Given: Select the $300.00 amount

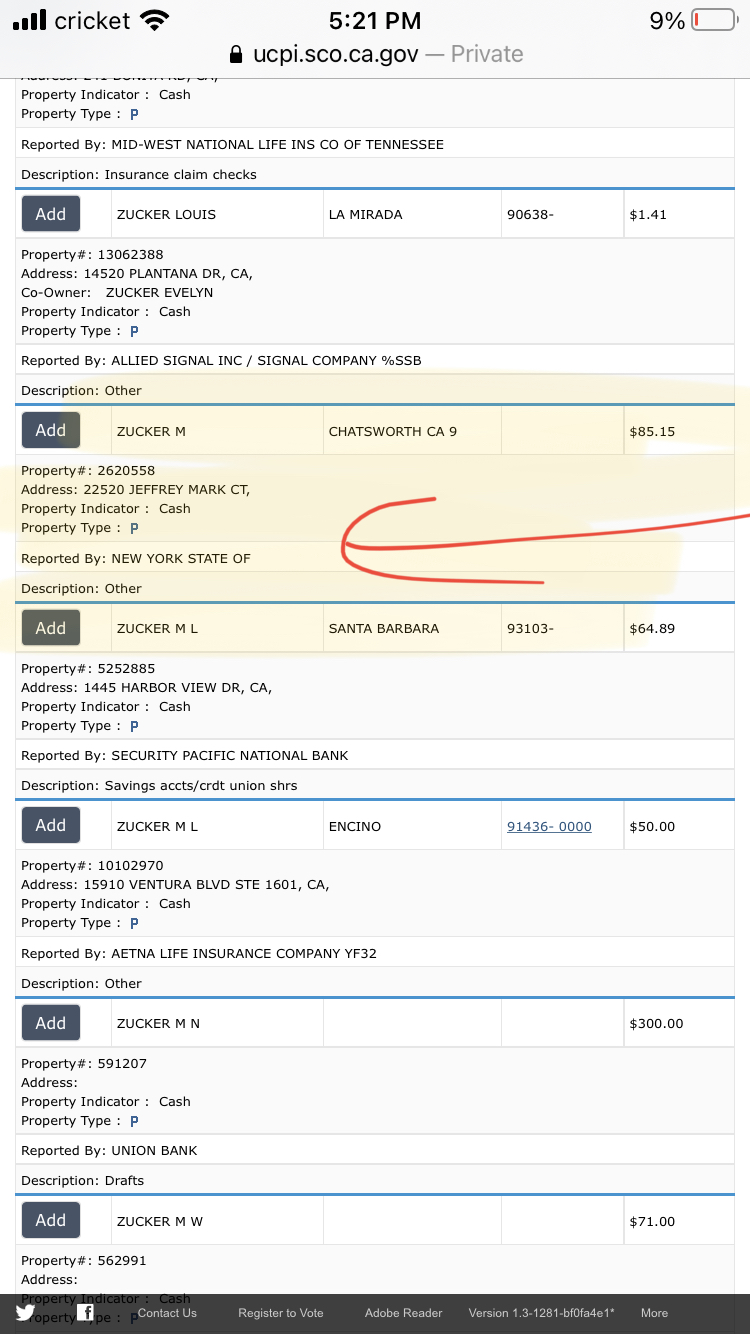Looking at the screenshot, I should (x=656, y=1024).
